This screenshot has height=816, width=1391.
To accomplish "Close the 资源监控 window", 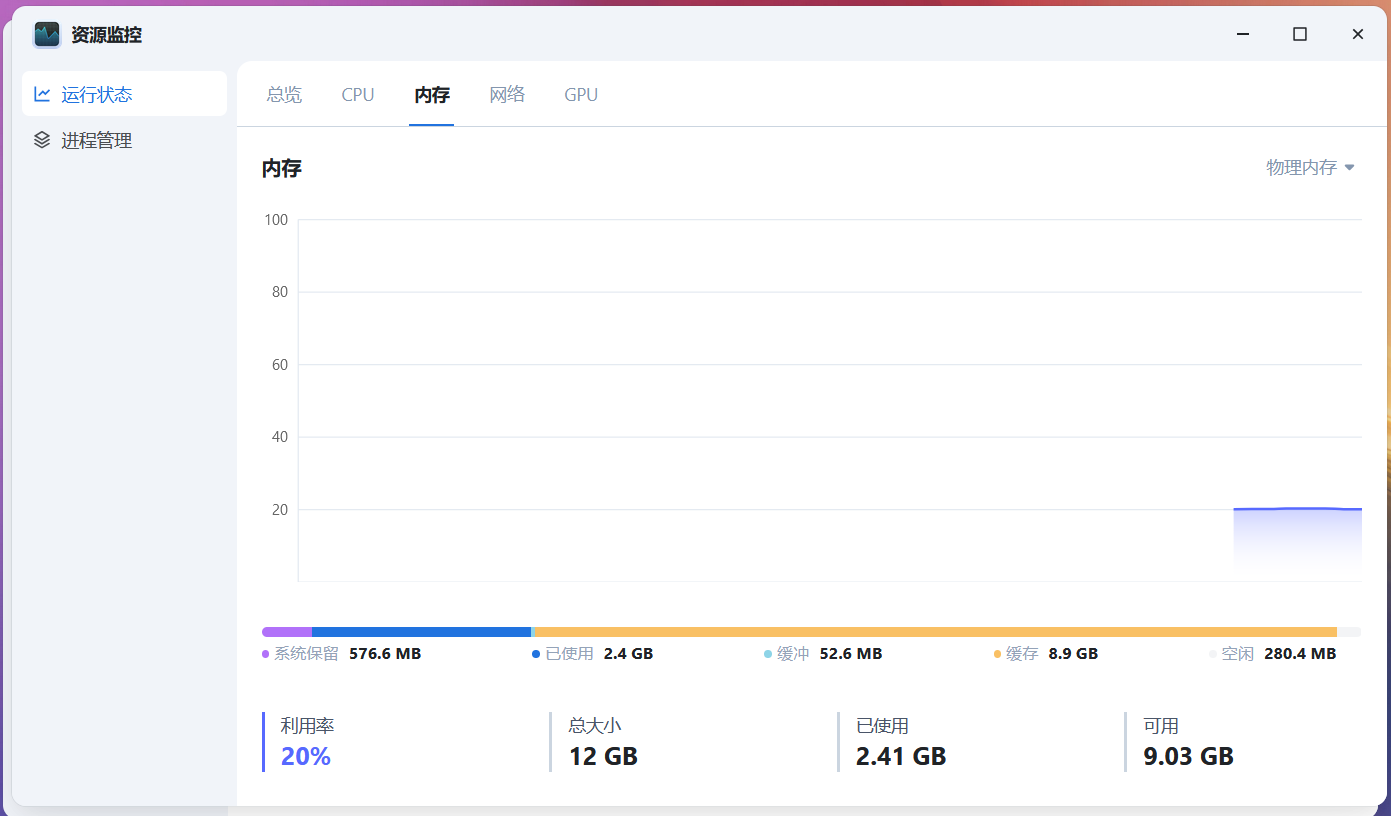I will [x=1357, y=34].
